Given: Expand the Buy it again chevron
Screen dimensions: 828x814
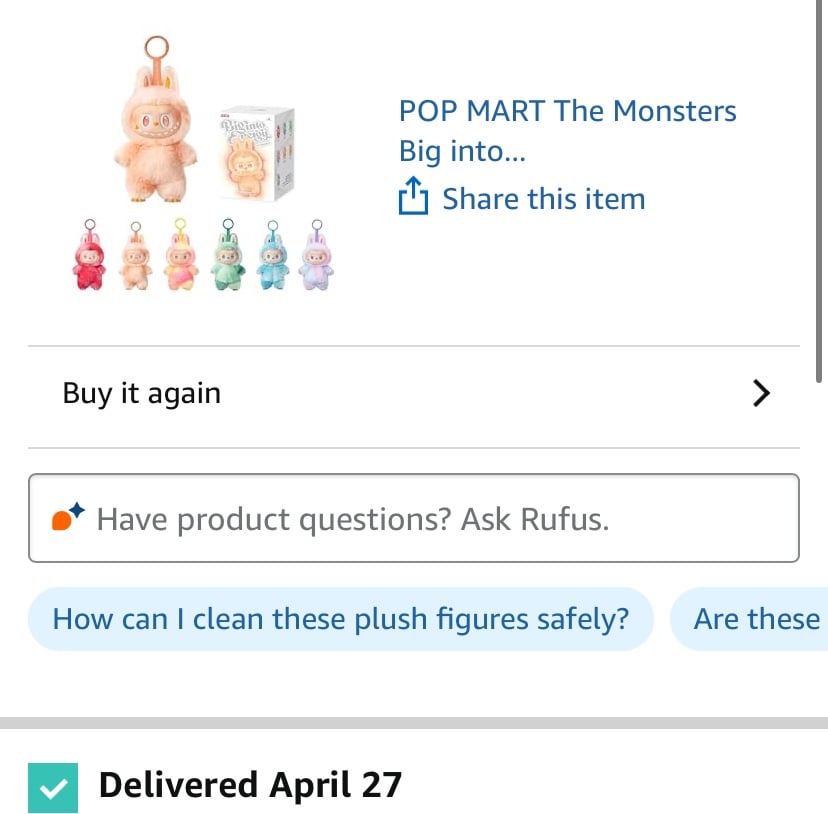Looking at the screenshot, I should click(761, 393).
